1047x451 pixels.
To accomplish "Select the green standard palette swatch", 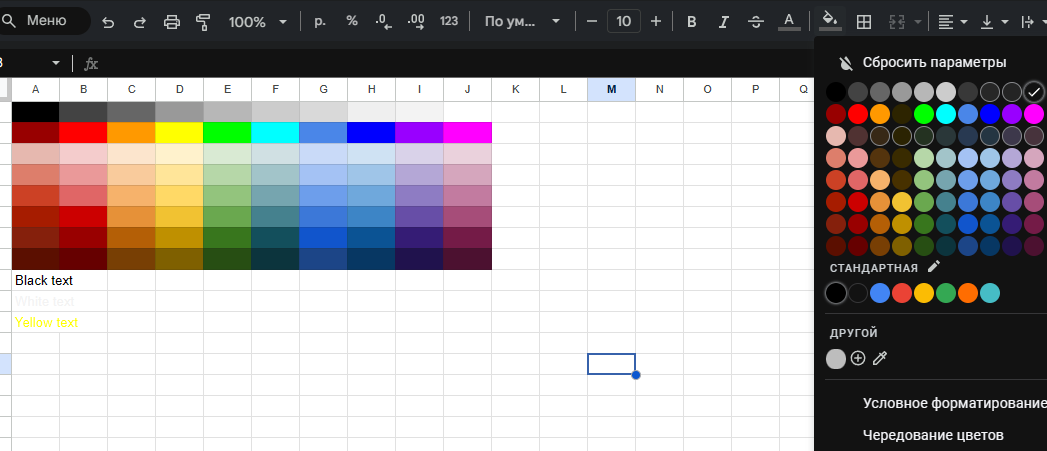I will point(946,293).
